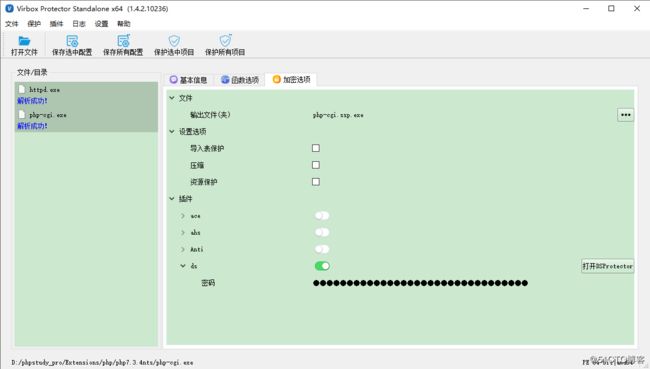The height and width of the screenshot is (369, 650).
Task: Click 保存选中配置 save selected config icon
Action: pyautogui.click(x=72, y=41)
